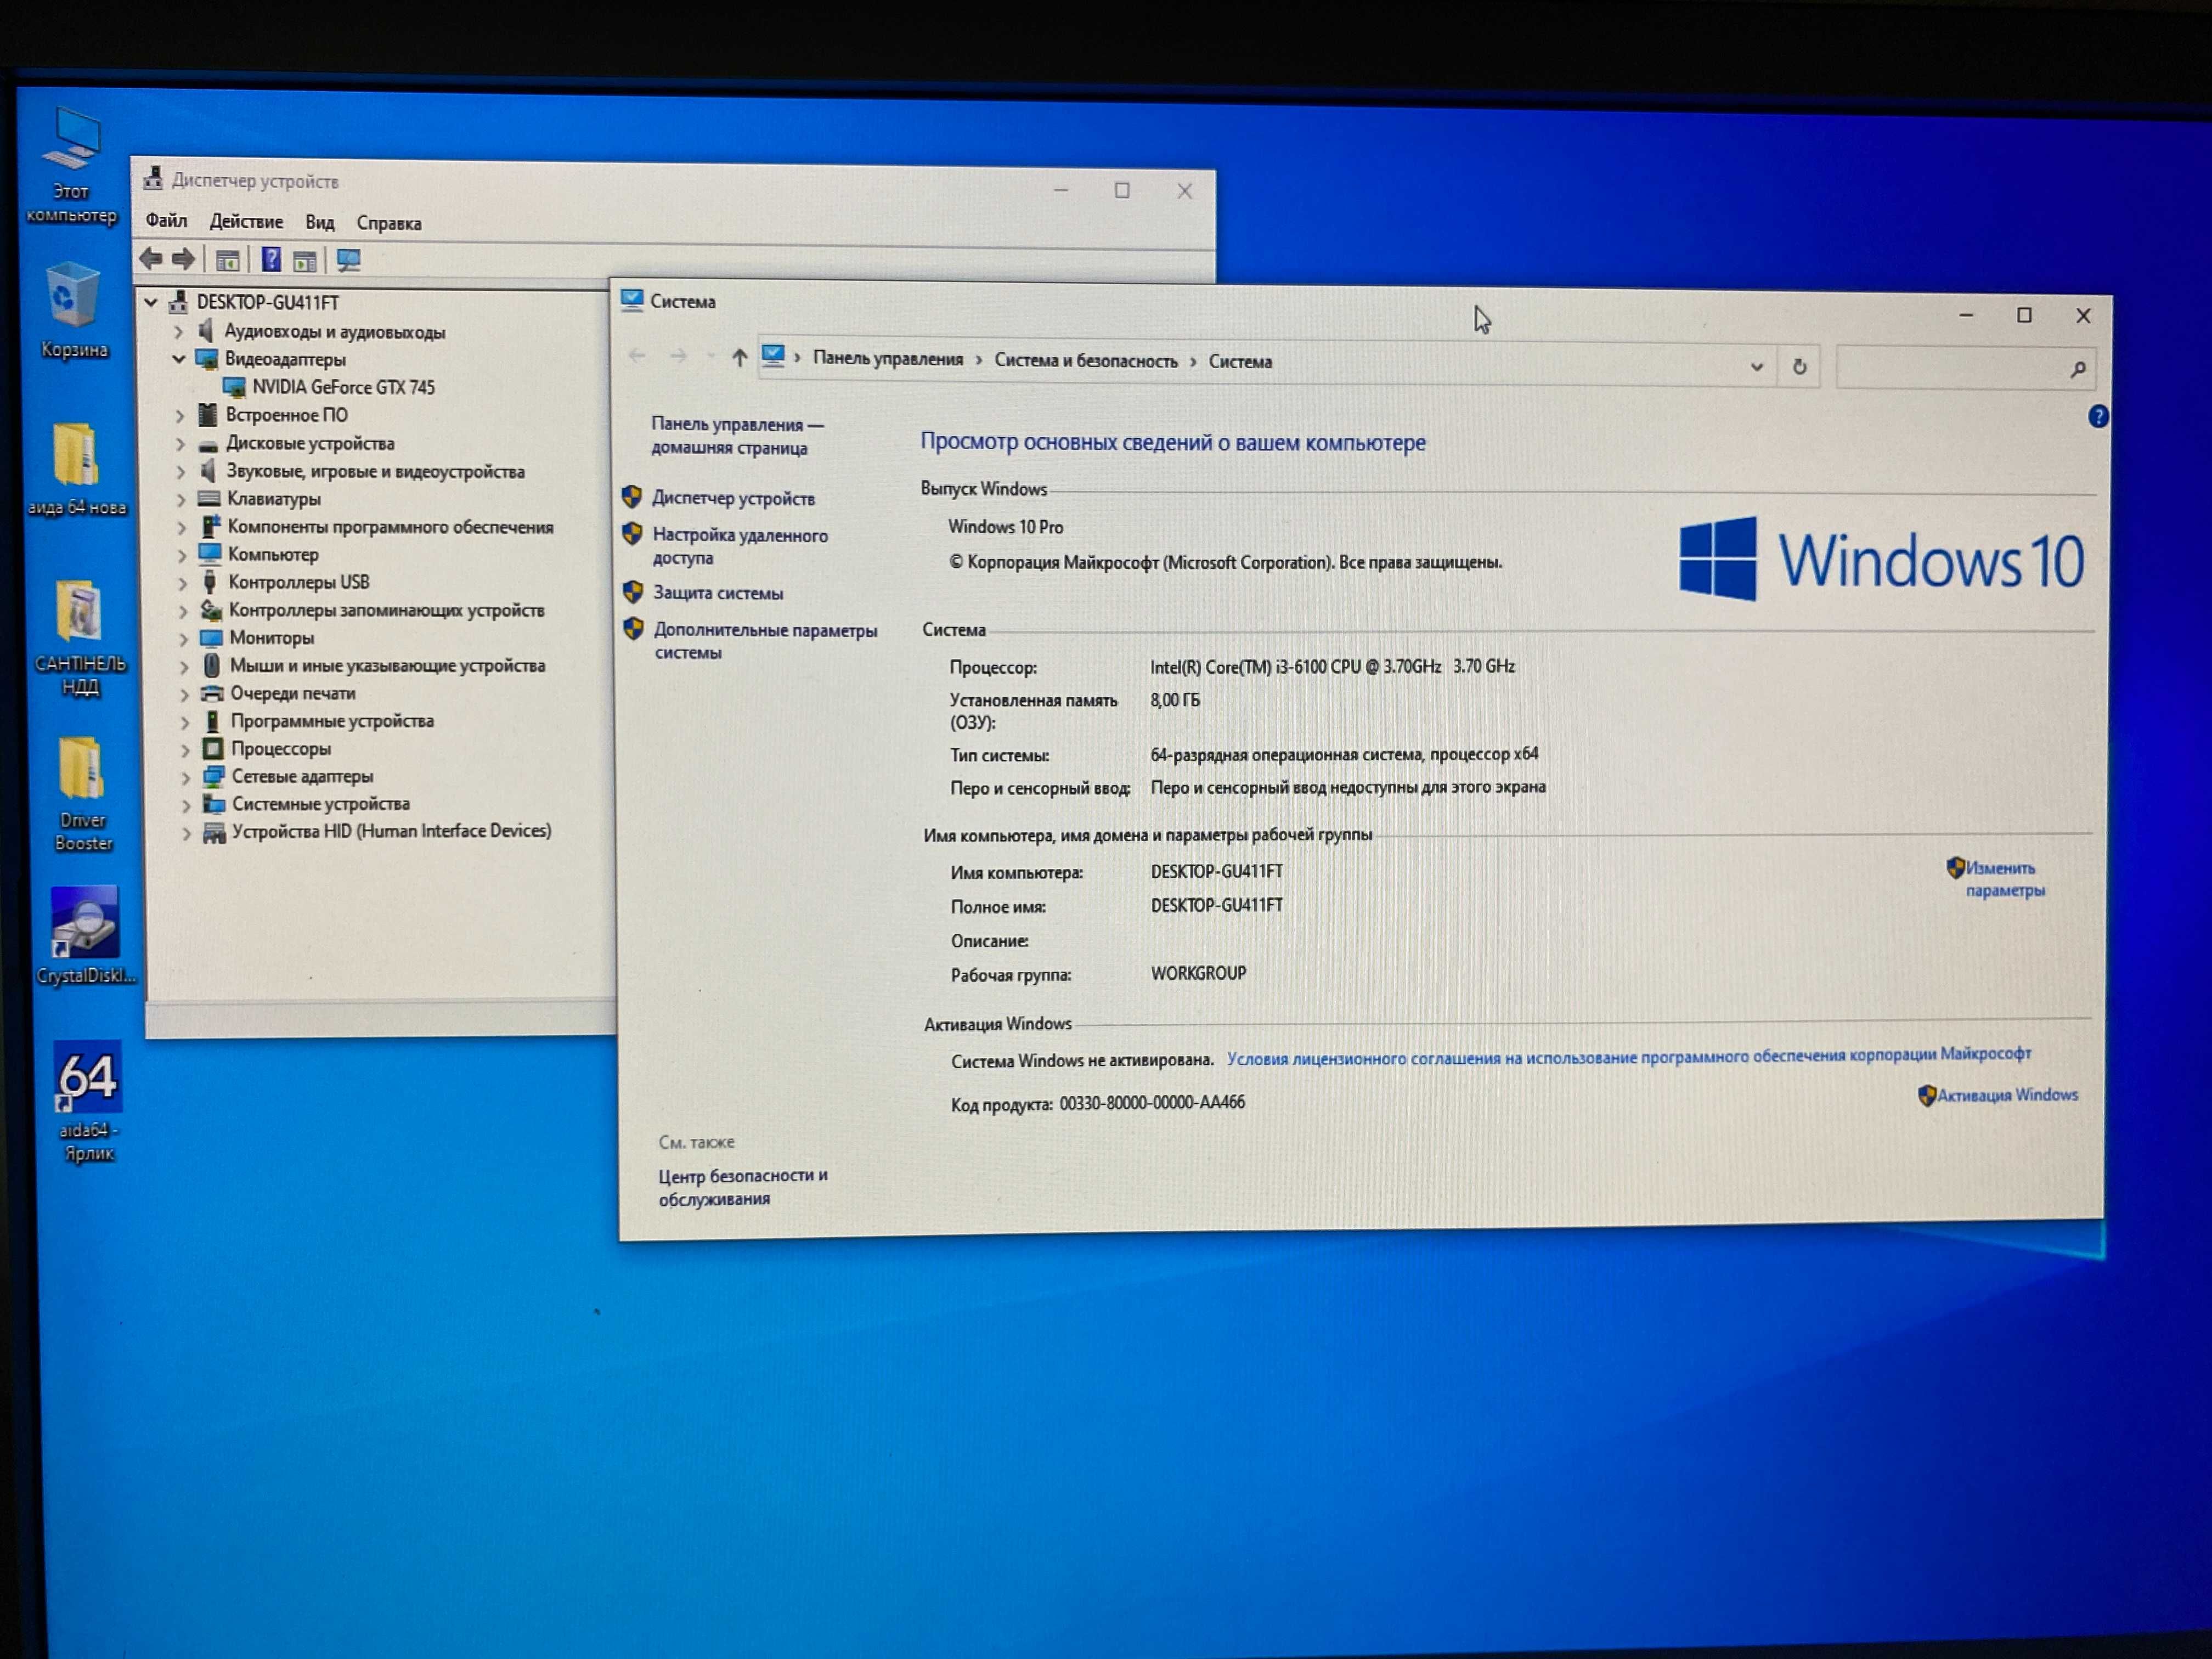Click the Help question-mark icon in Device Manager toolbar

click(271, 260)
